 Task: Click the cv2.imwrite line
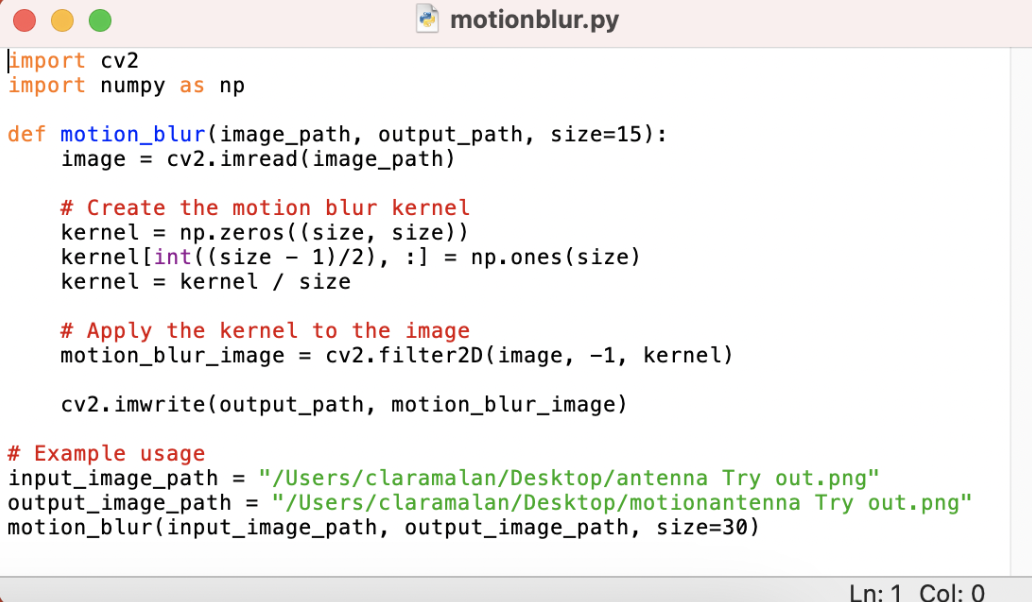(x=344, y=404)
